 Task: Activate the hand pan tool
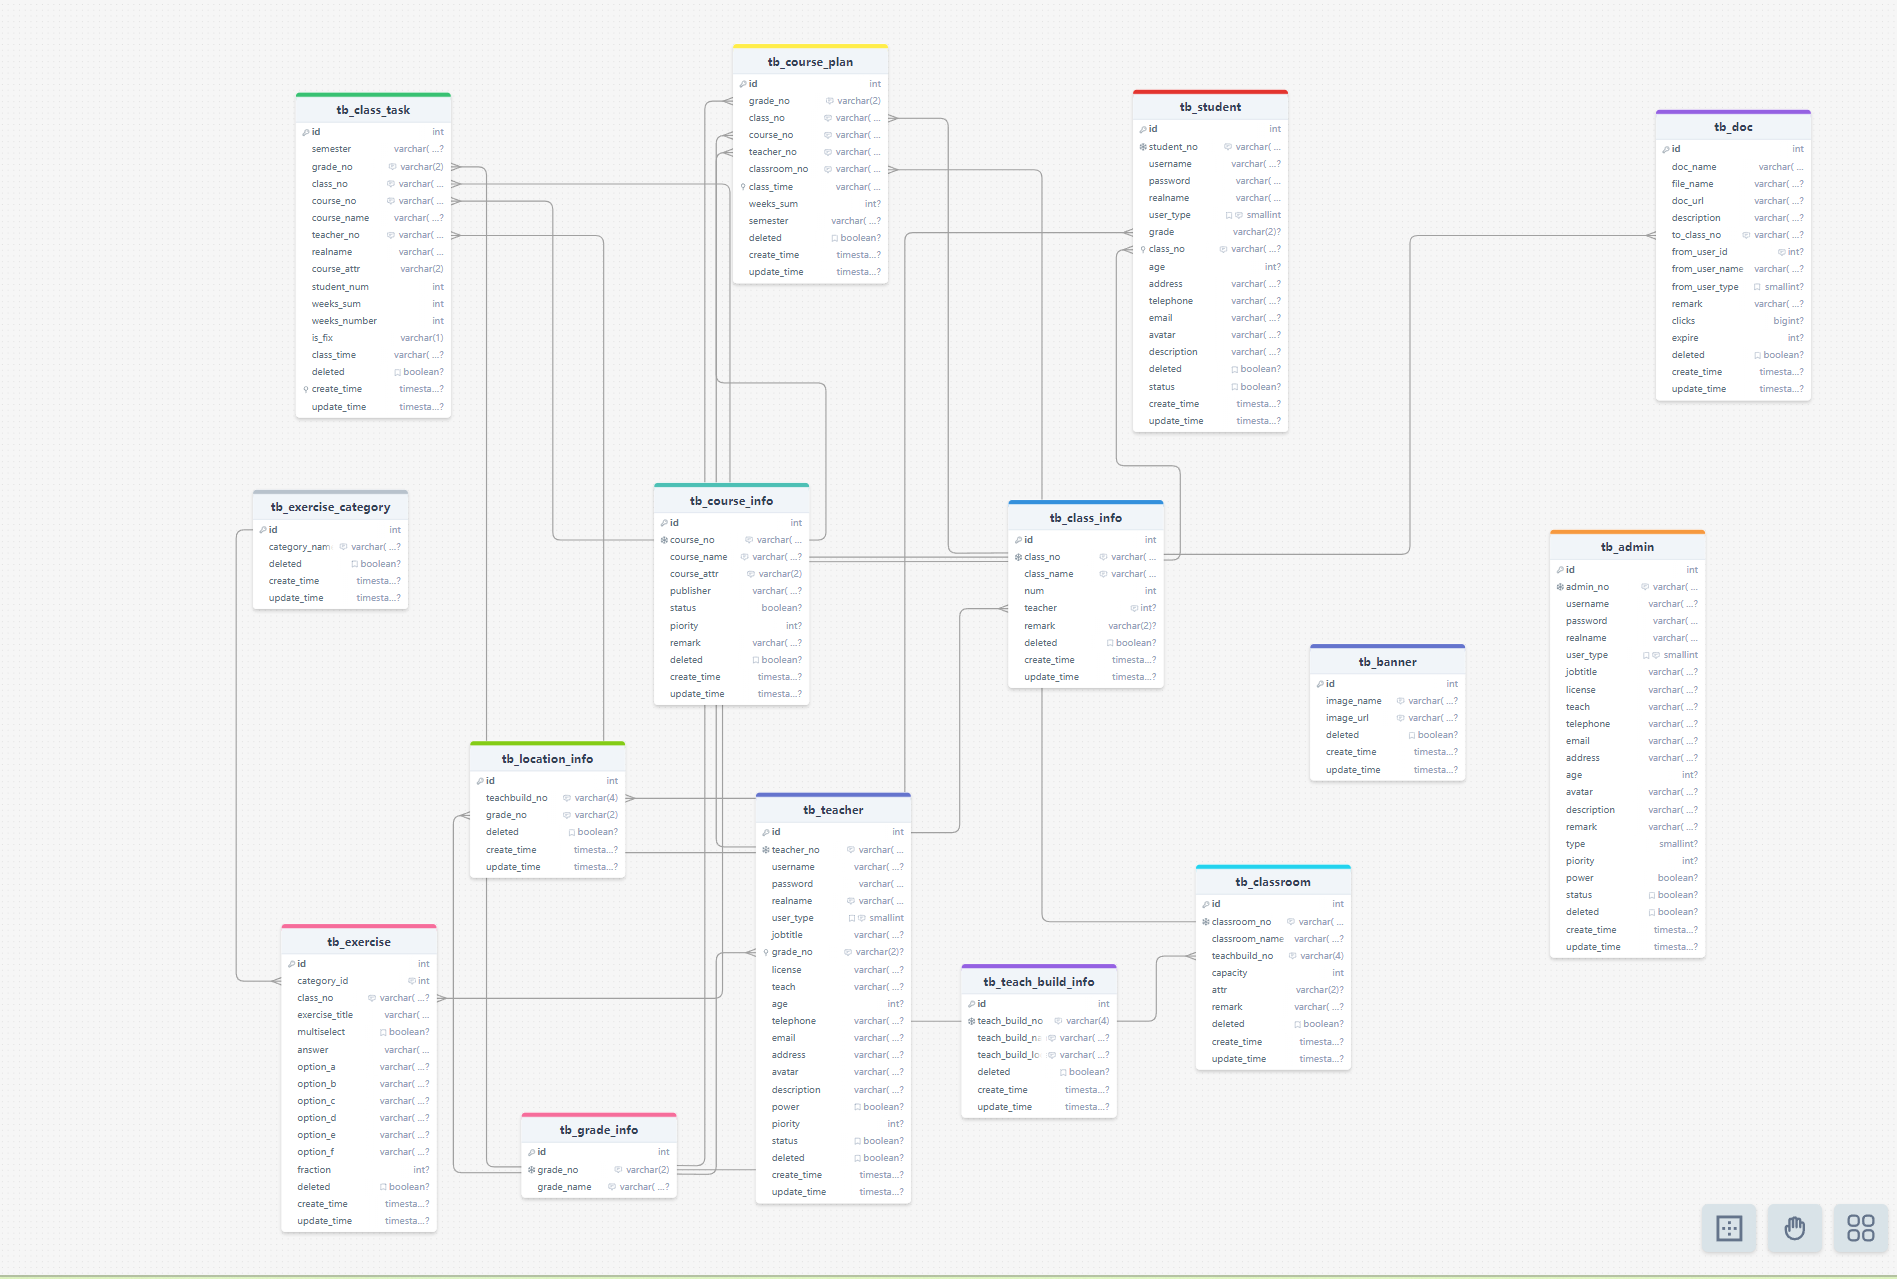tap(1794, 1228)
